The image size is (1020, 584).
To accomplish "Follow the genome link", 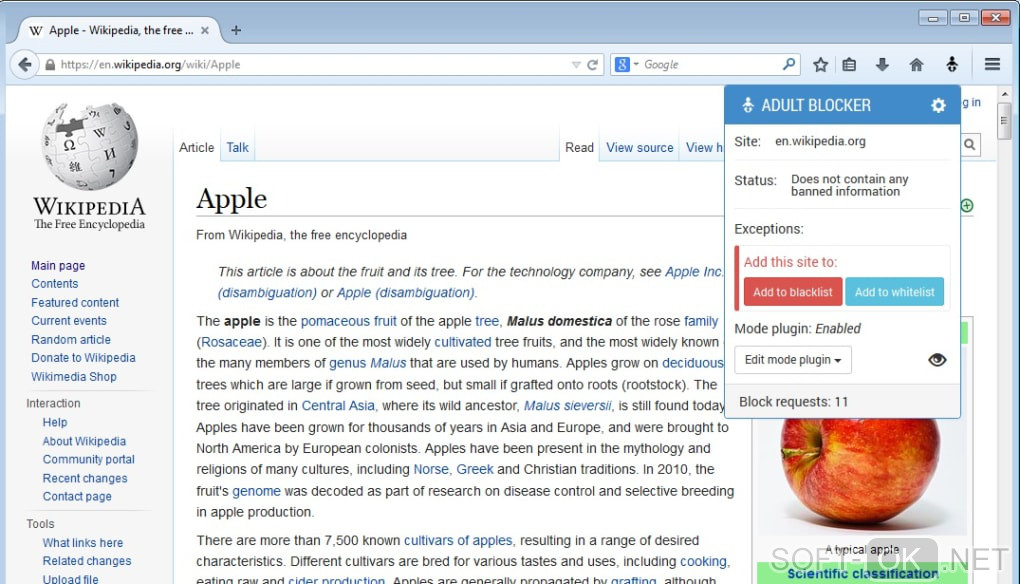I will 256,491.
